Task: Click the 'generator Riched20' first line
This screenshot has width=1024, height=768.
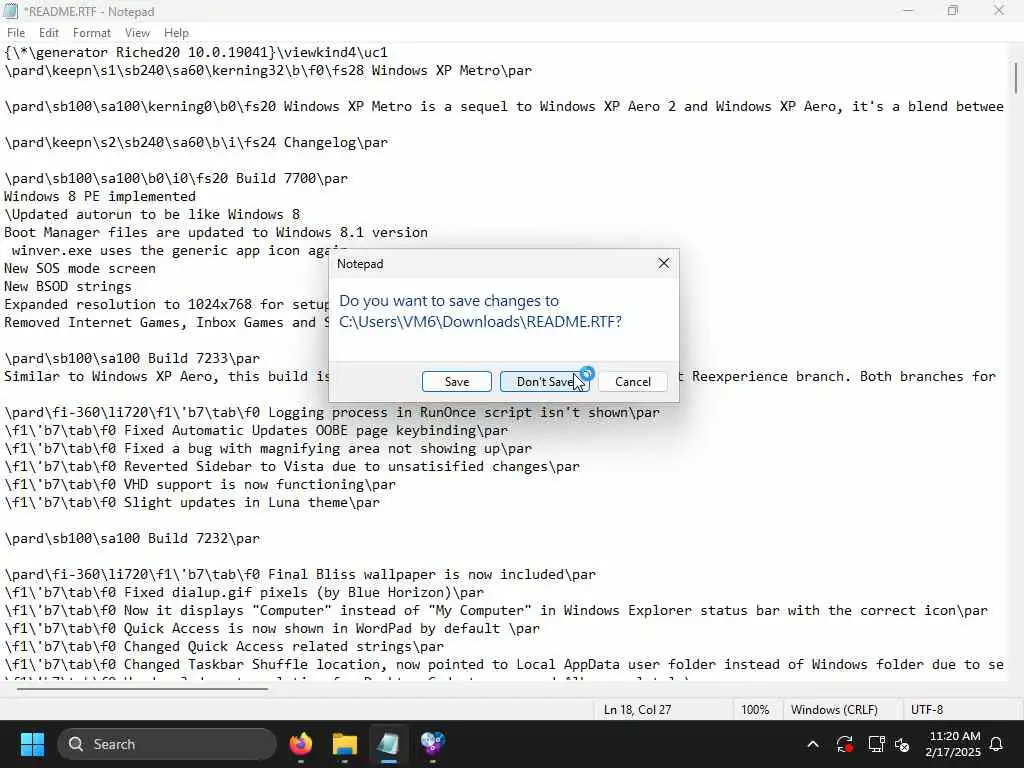Action: (x=196, y=52)
